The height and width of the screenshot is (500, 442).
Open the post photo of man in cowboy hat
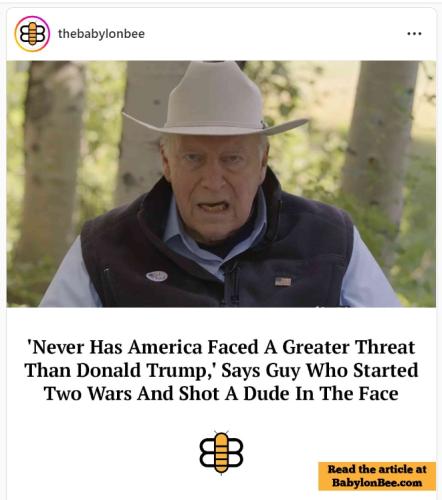(x=221, y=184)
